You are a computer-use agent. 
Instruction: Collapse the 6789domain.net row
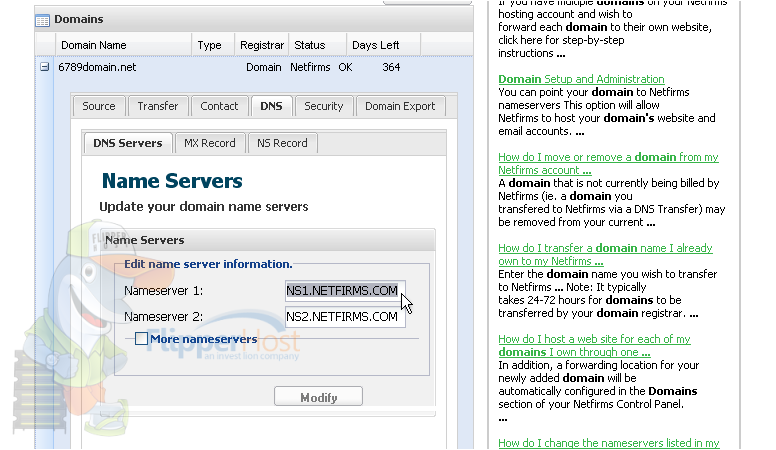[45, 67]
